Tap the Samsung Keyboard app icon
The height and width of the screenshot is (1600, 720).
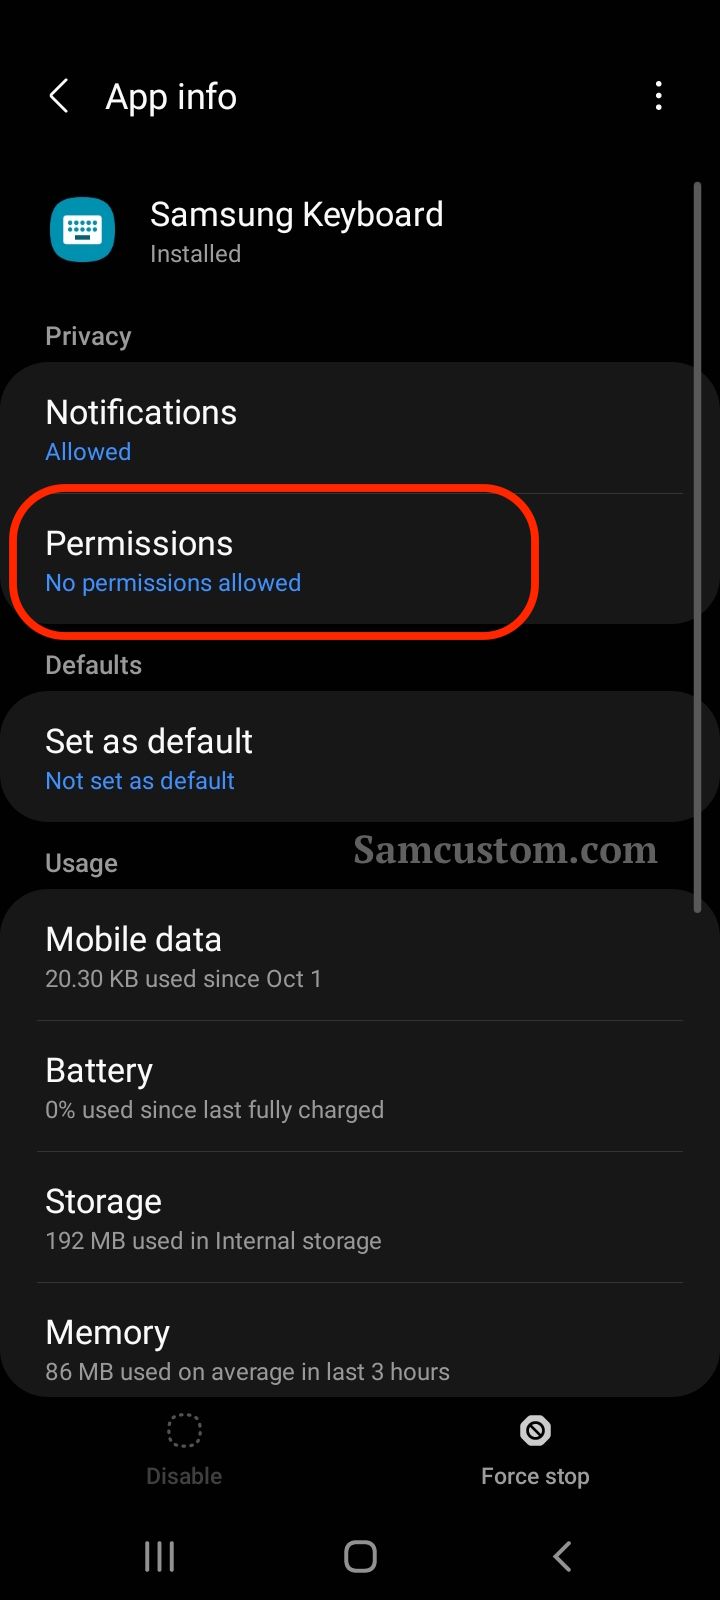click(82, 230)
